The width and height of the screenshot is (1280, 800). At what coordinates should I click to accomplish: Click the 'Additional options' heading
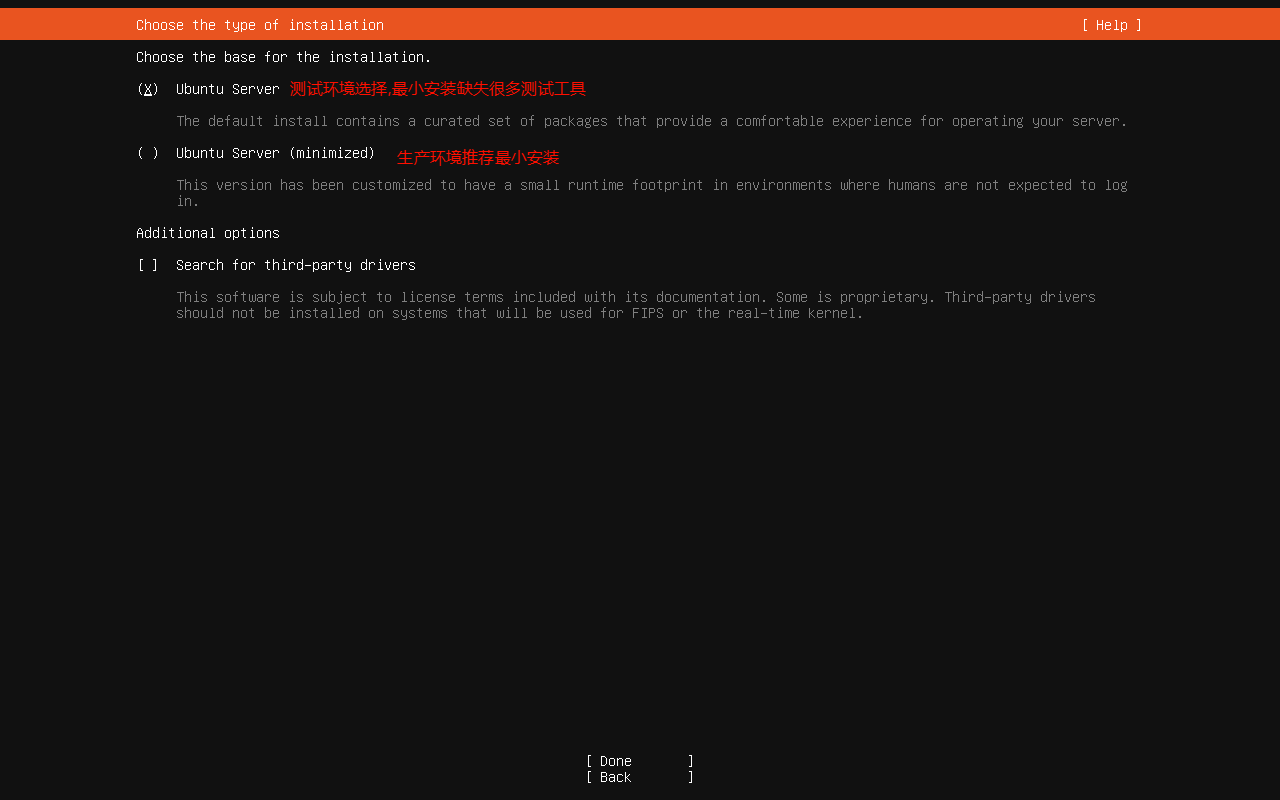[x=208, y=233]
